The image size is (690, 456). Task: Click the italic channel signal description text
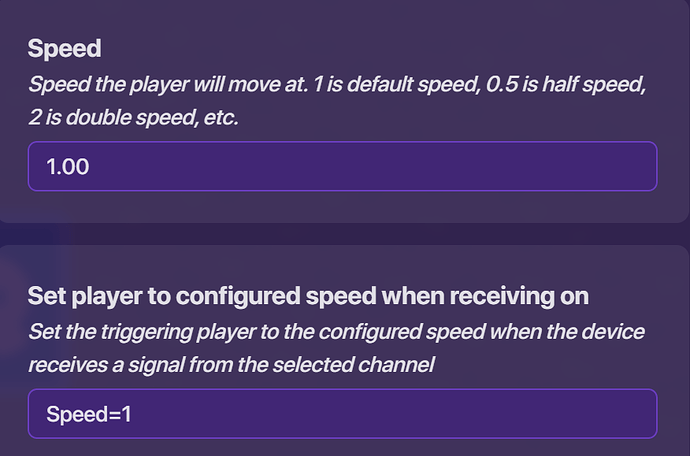tap(336, 348)
